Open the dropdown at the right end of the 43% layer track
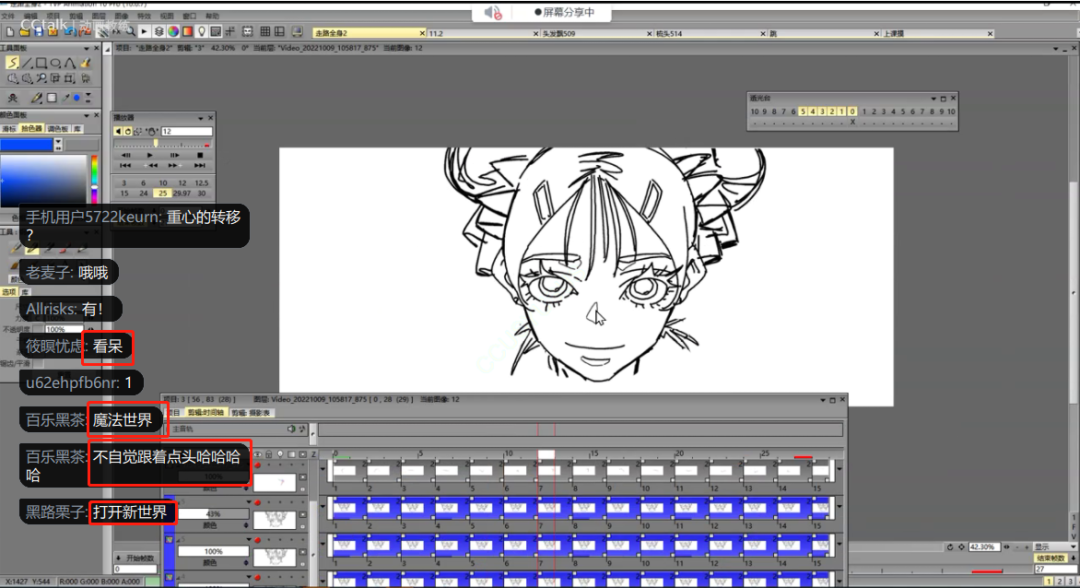This screenshot has height=588, width=1080. coord(839,507)
